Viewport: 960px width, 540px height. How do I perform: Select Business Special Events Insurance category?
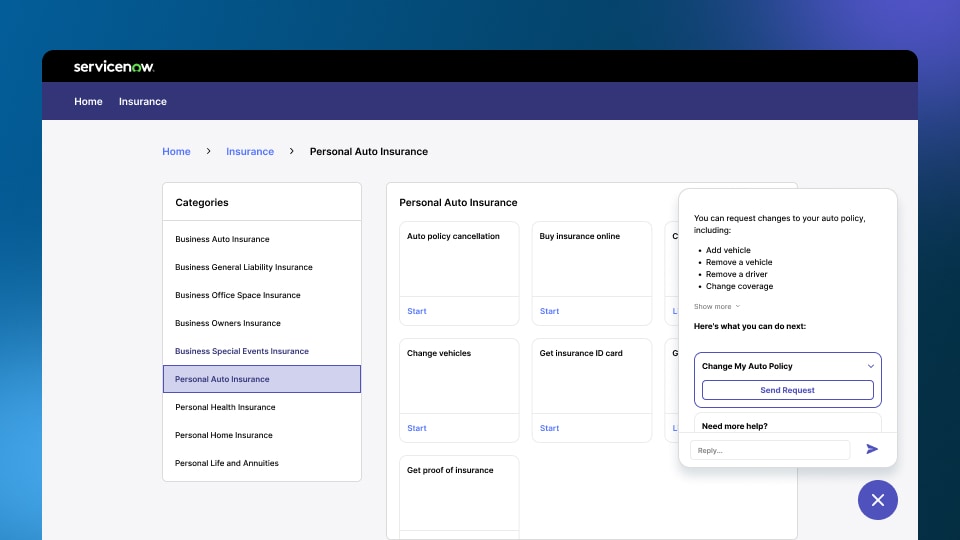pos(262,351)
